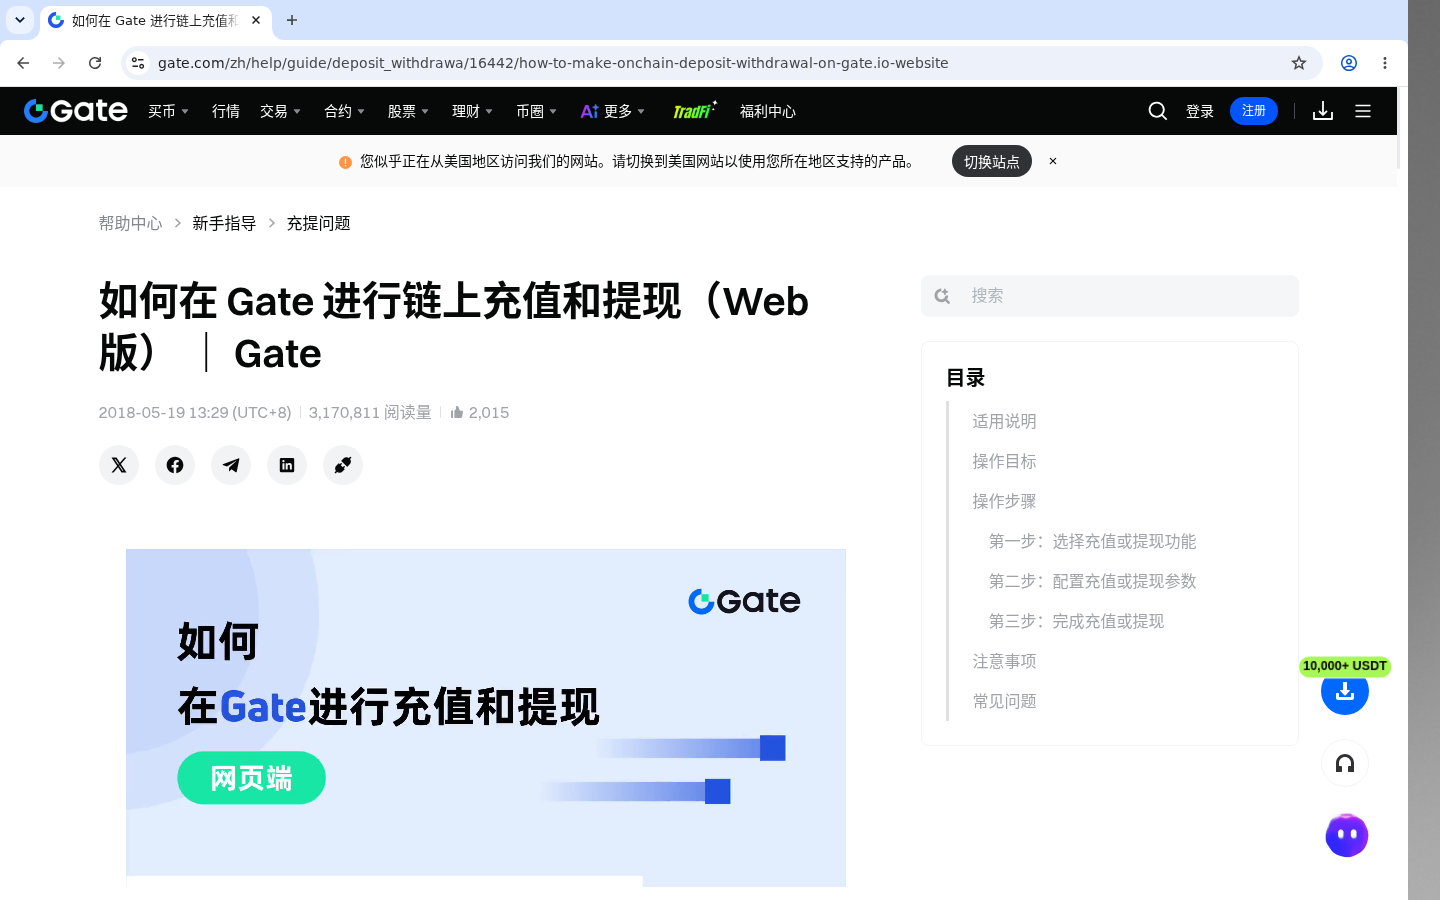Jump to 常见问题 section
The height and width of the screenshot is (900, 1440).
pos(1004,701)
